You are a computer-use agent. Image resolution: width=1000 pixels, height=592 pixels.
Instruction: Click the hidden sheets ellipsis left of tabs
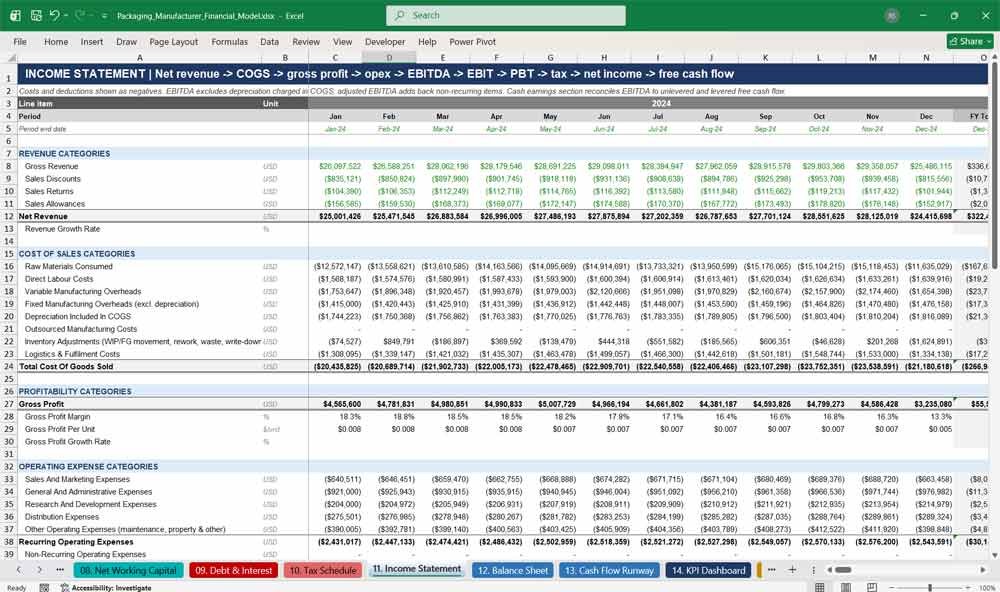point(60,570)
